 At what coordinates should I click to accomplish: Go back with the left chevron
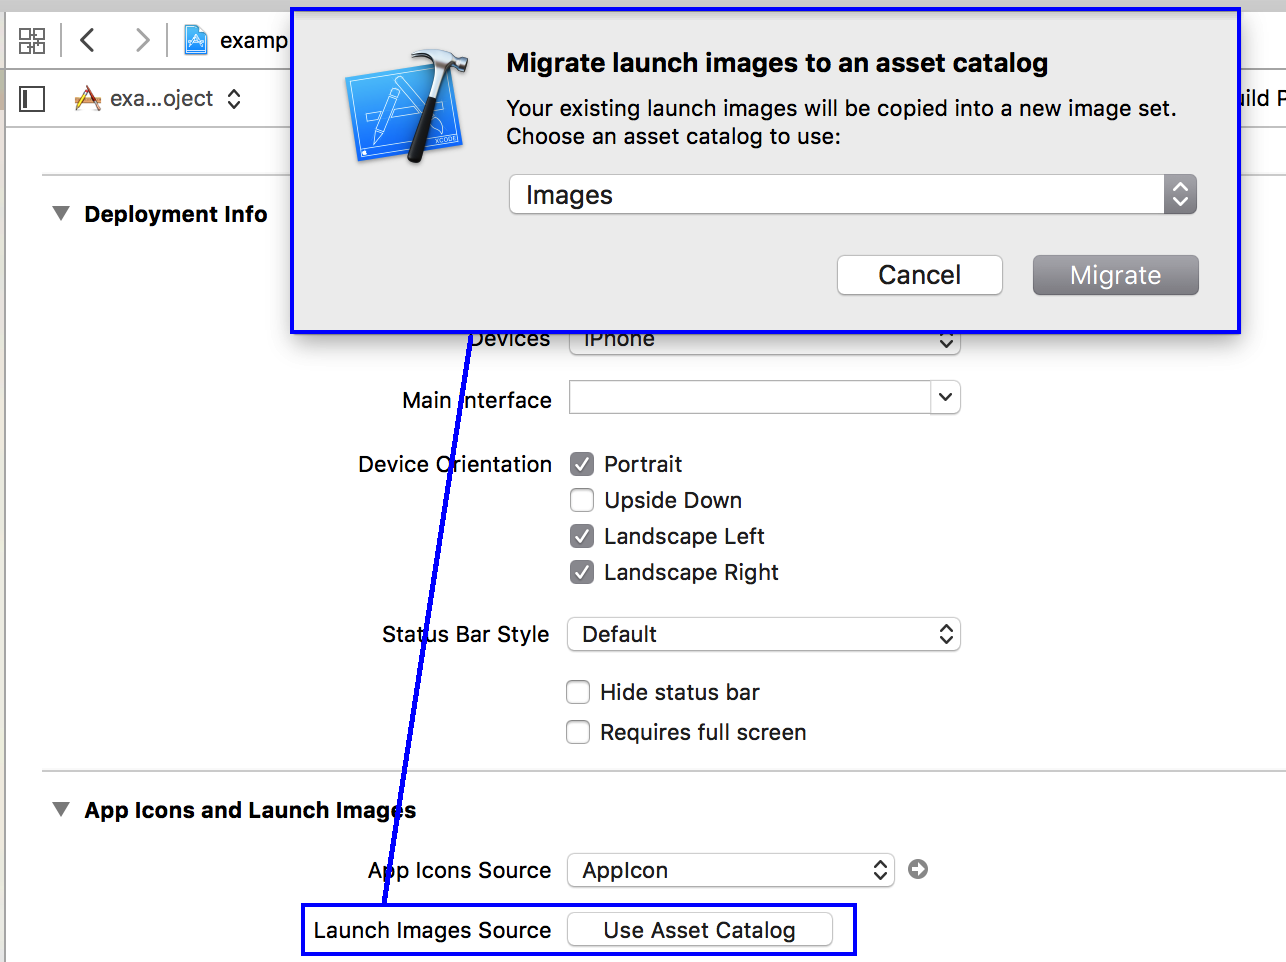click(88, 40)
